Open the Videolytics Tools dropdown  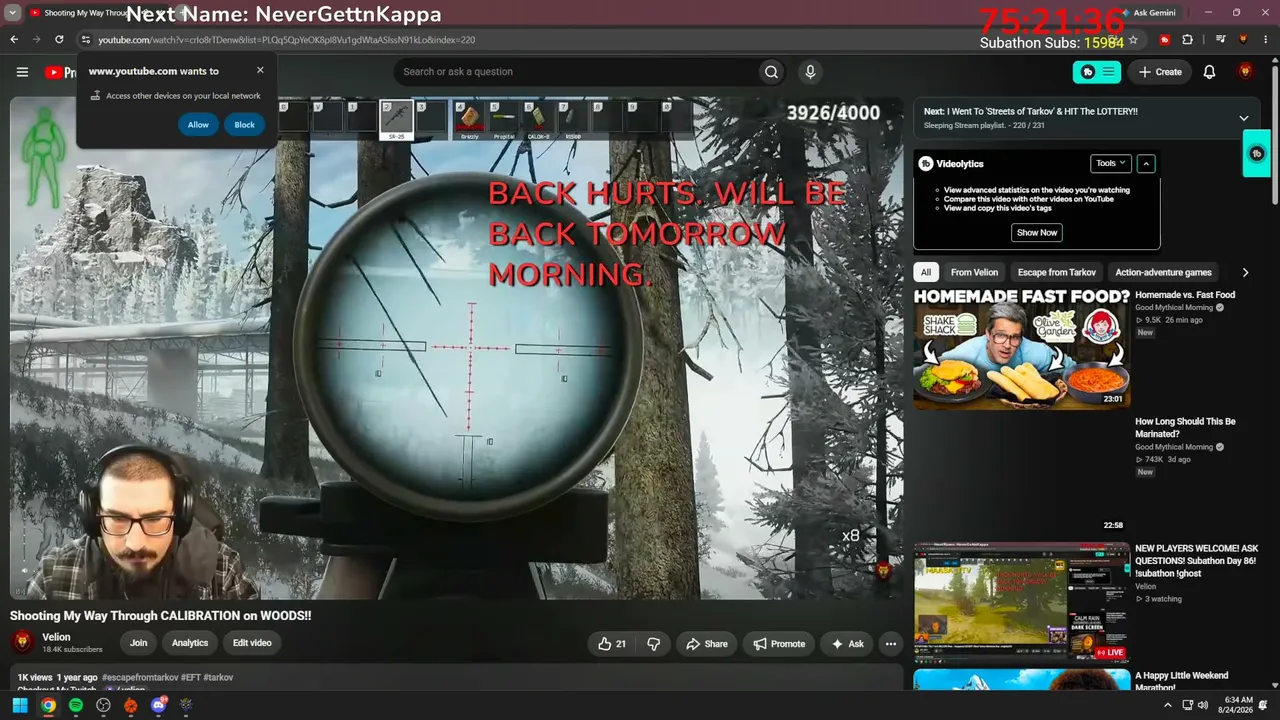pos(1110,163)
